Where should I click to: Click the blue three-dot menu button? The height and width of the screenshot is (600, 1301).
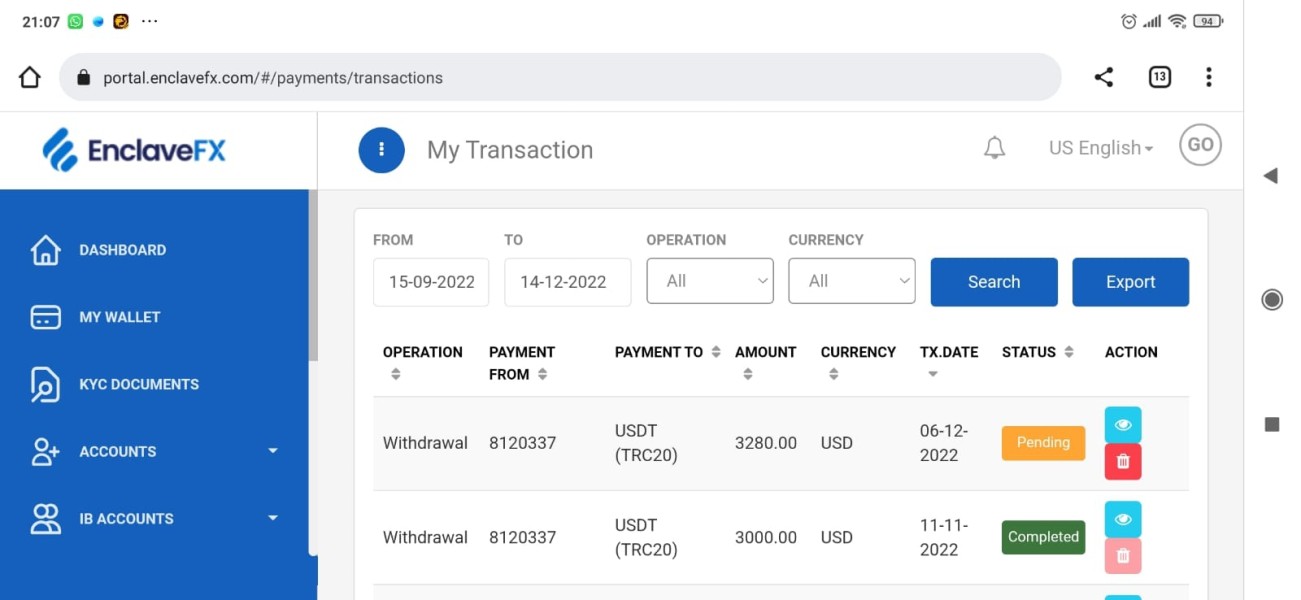[381, 150]
